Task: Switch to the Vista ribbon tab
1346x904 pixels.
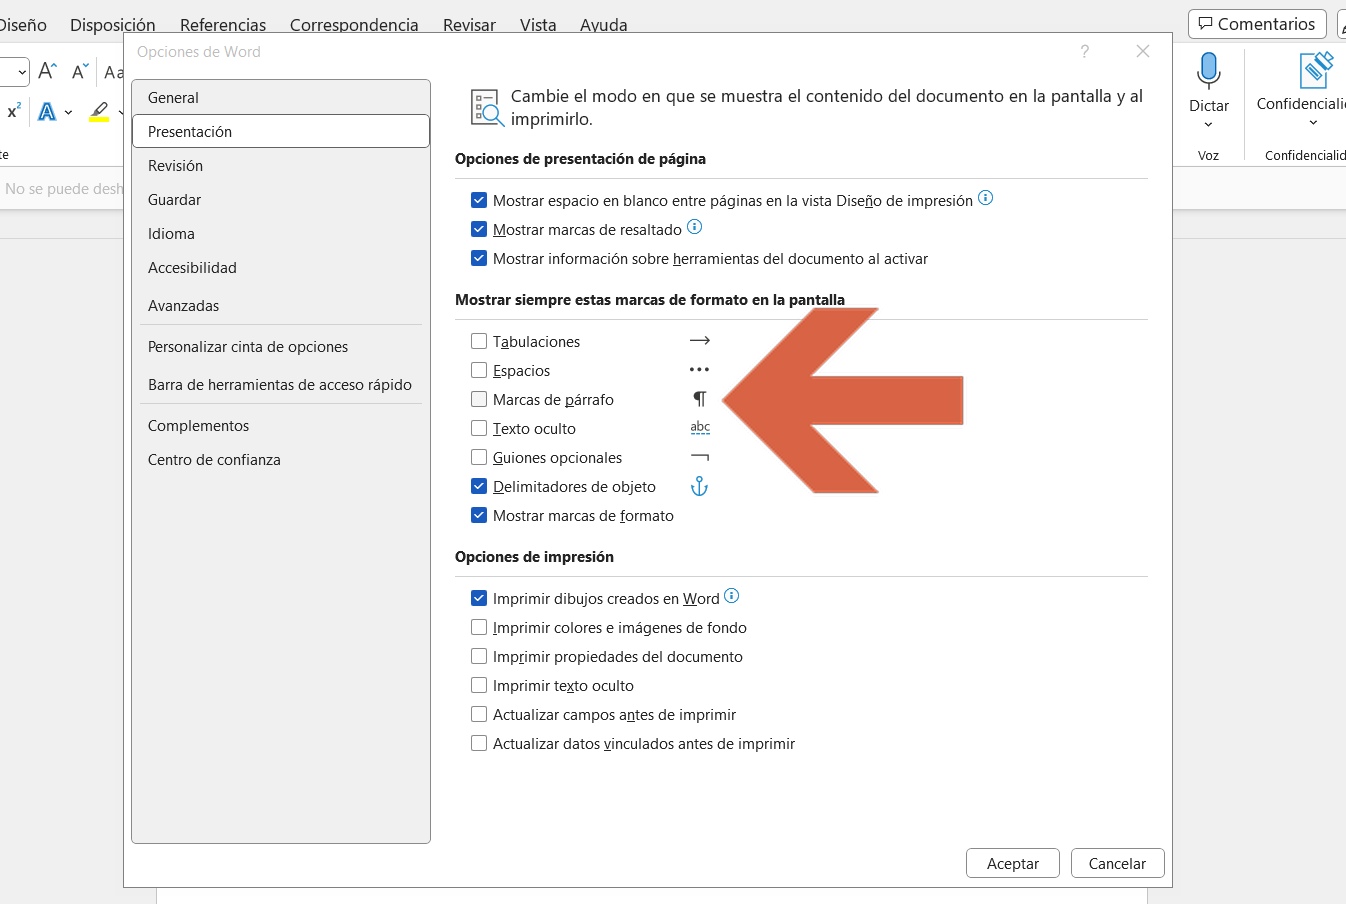Action: click(x=538, y=24)
